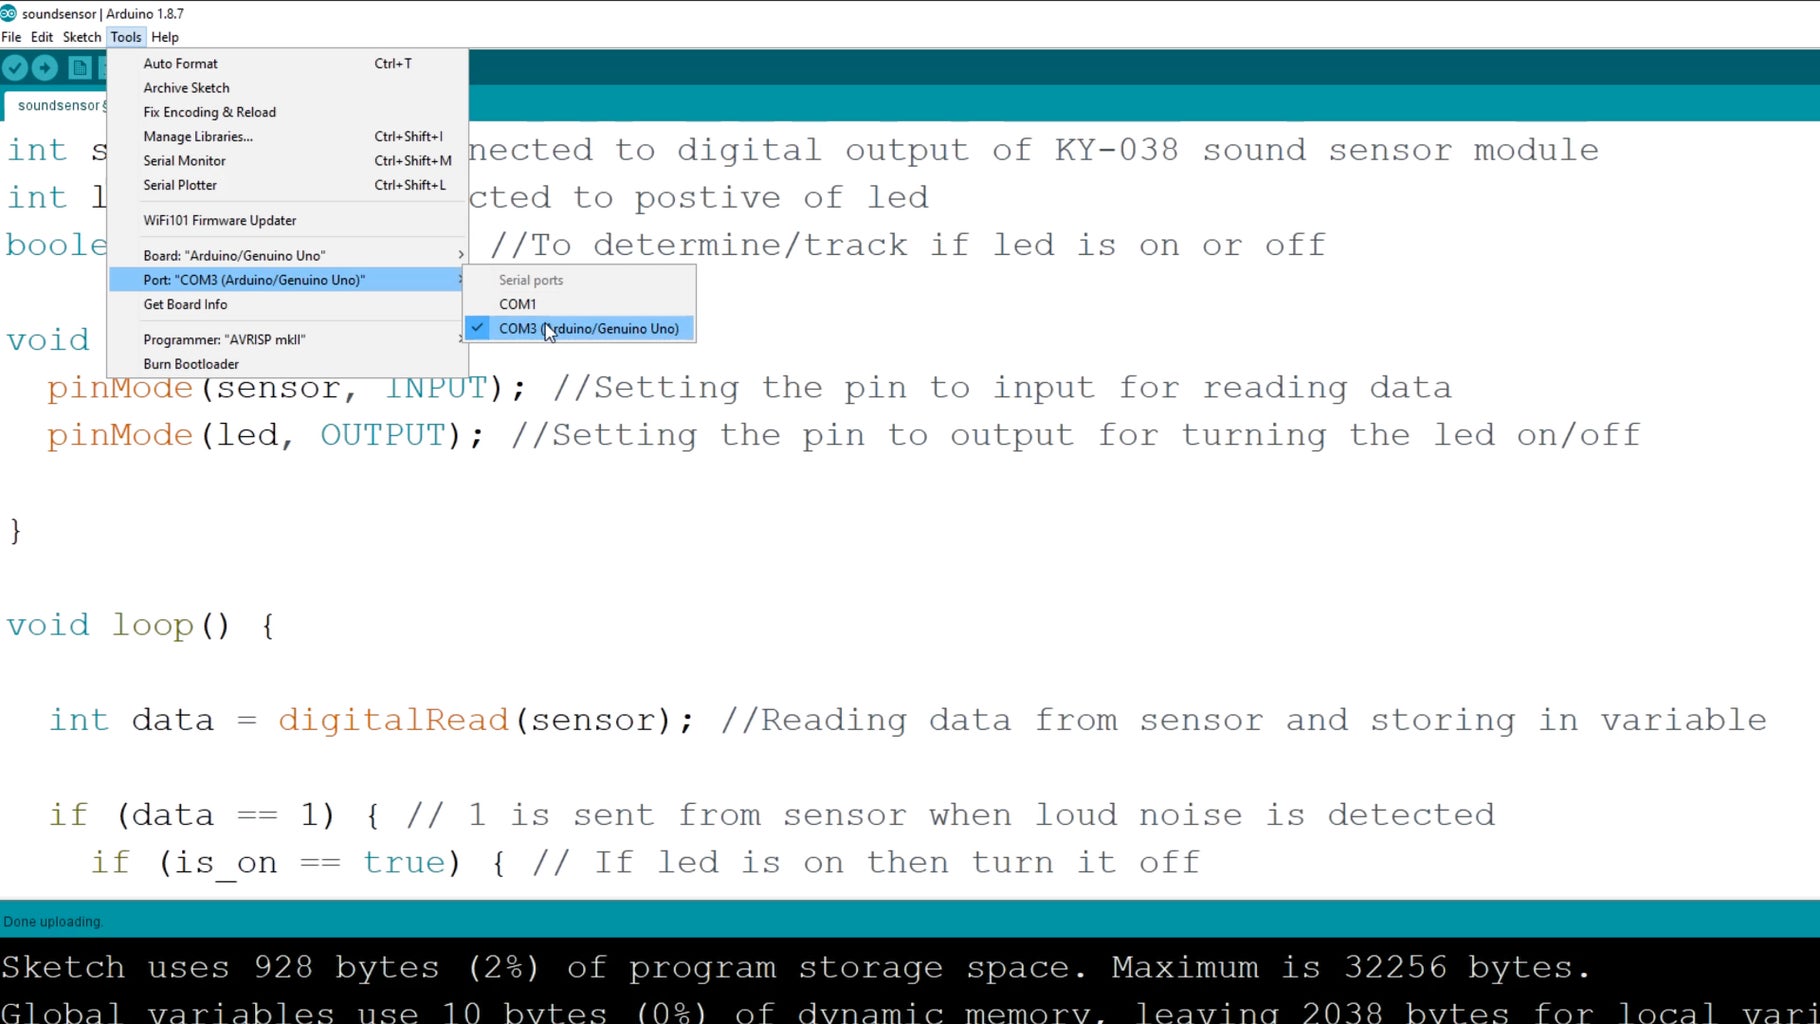Open the Edit menu
Image resolution: width=1820 pixels, height=1024 pixels.
click(42, 37)
